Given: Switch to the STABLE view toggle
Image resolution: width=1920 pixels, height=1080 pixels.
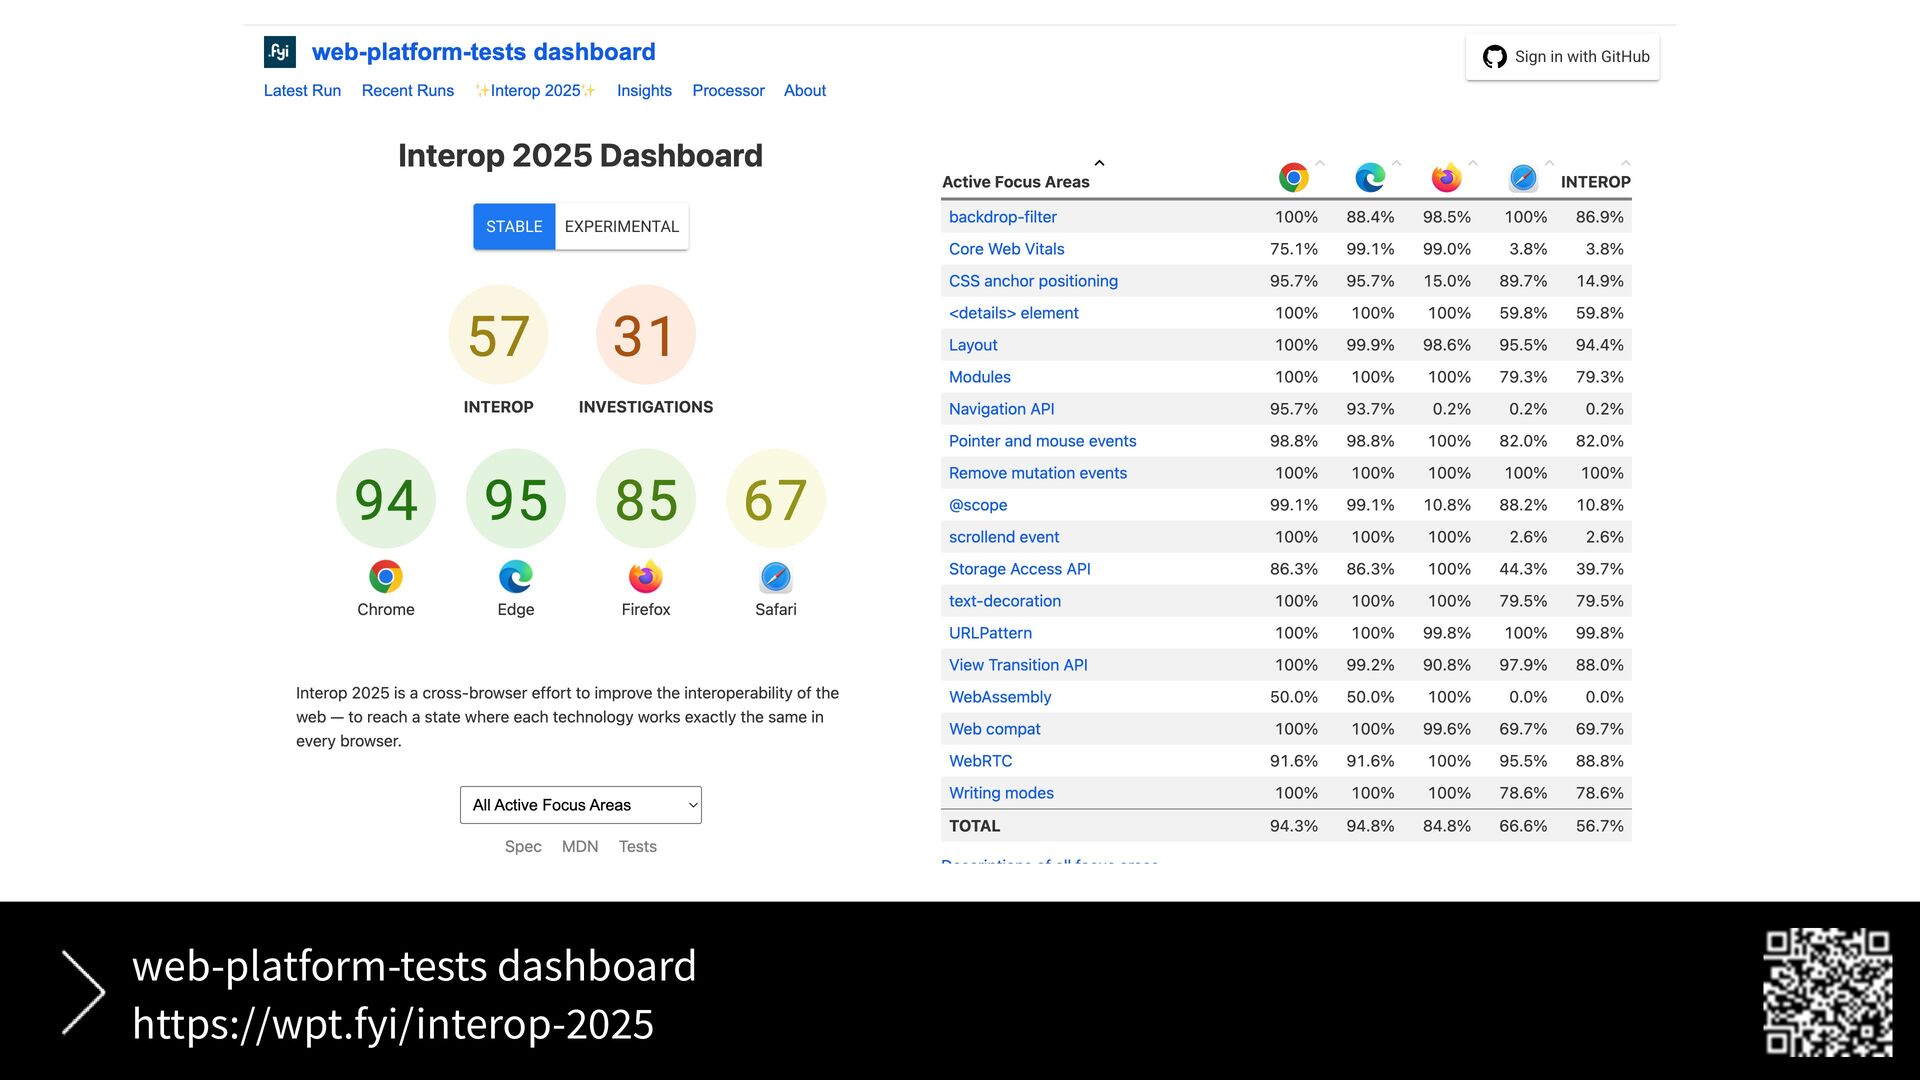Looking at the screenshot, I should click(514, 227).
